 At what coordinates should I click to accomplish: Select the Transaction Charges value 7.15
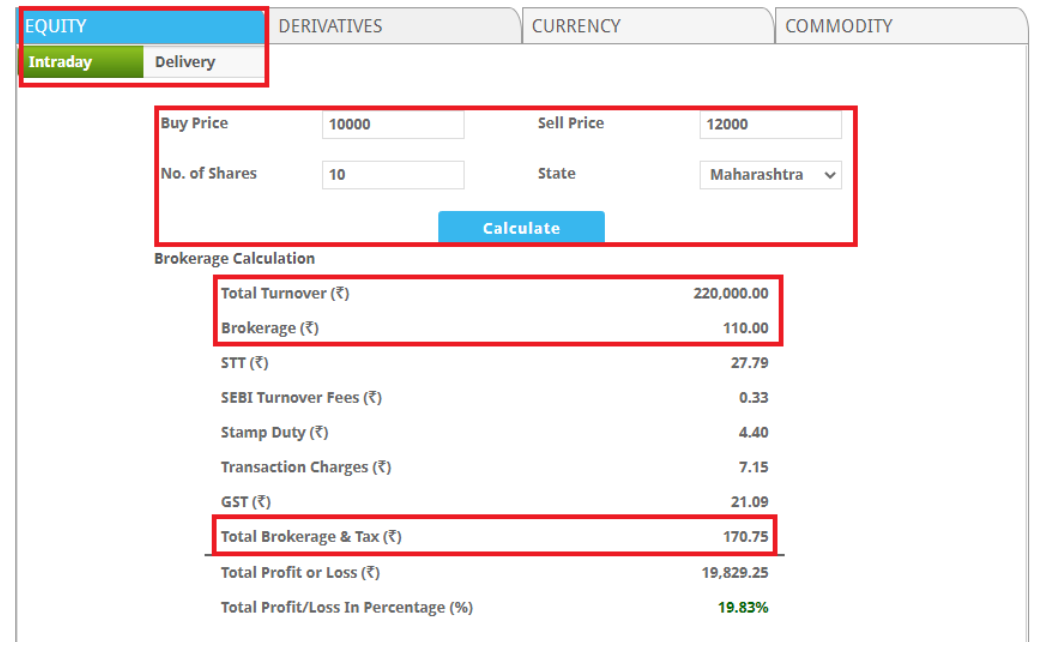tap(753, 467)
